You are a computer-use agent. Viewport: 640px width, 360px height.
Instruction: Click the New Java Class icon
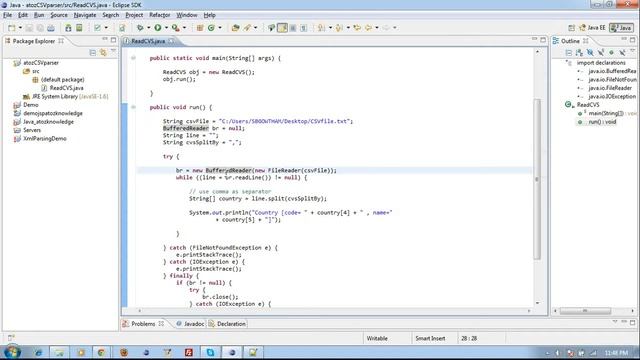tap(211, 28)
